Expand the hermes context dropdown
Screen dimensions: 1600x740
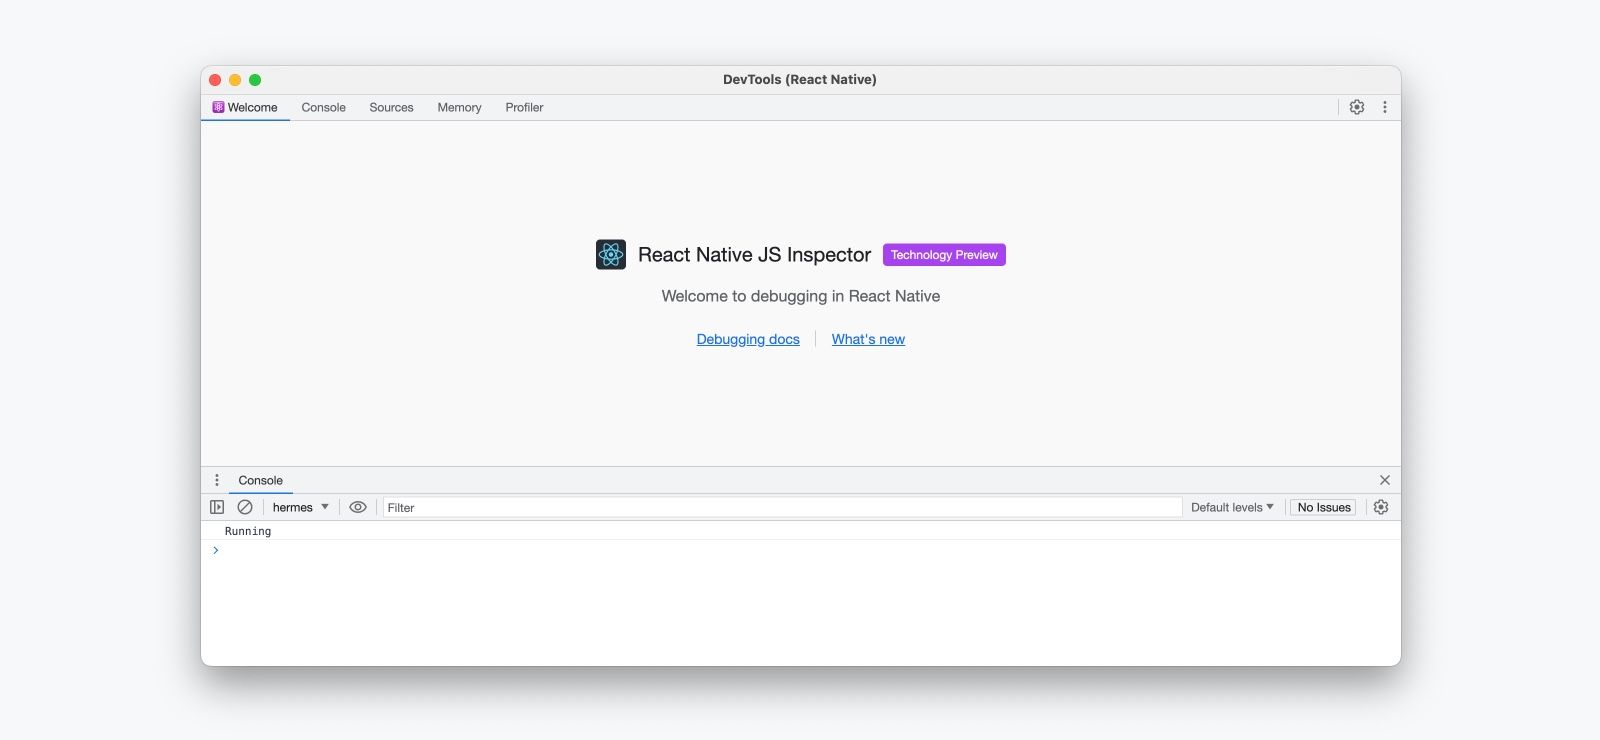coord(300,507)
